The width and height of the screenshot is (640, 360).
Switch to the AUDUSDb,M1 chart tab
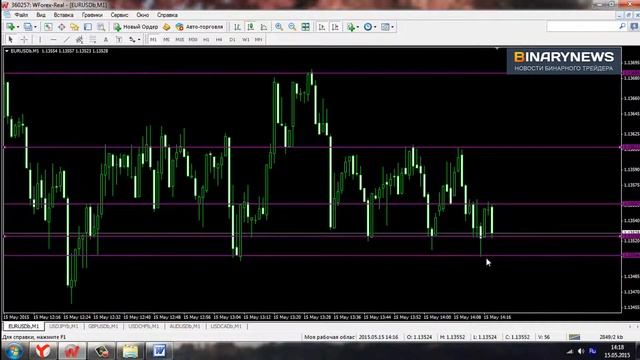point(185,326)
